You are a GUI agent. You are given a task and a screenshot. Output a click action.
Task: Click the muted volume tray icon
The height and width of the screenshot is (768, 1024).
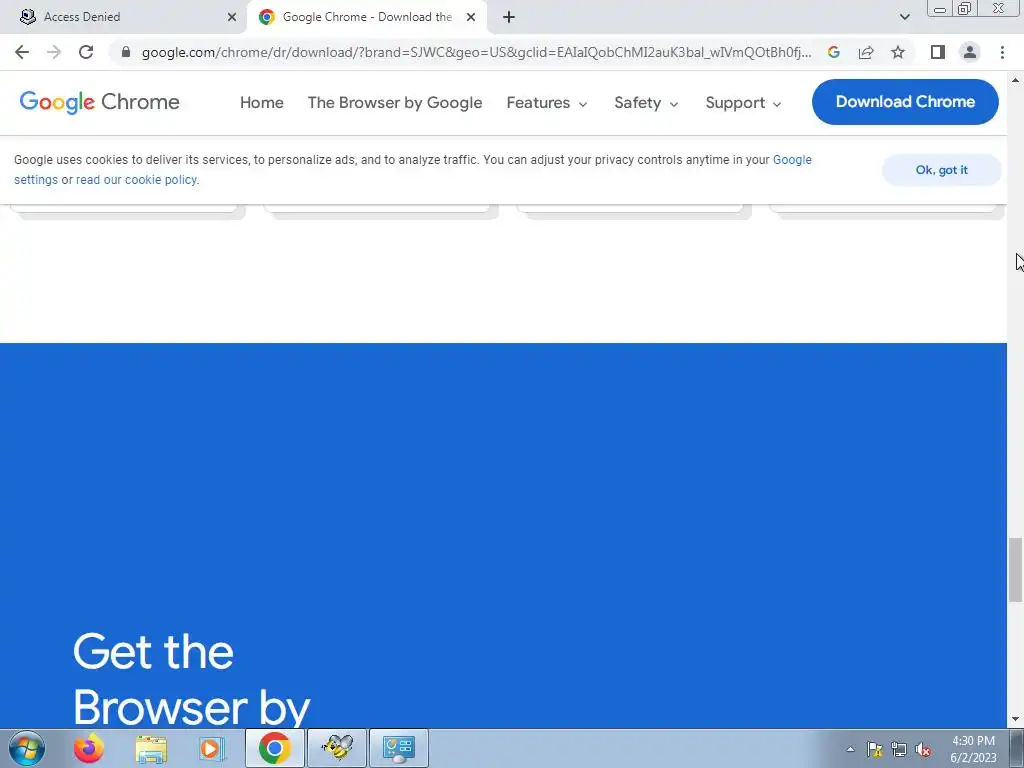923,749
